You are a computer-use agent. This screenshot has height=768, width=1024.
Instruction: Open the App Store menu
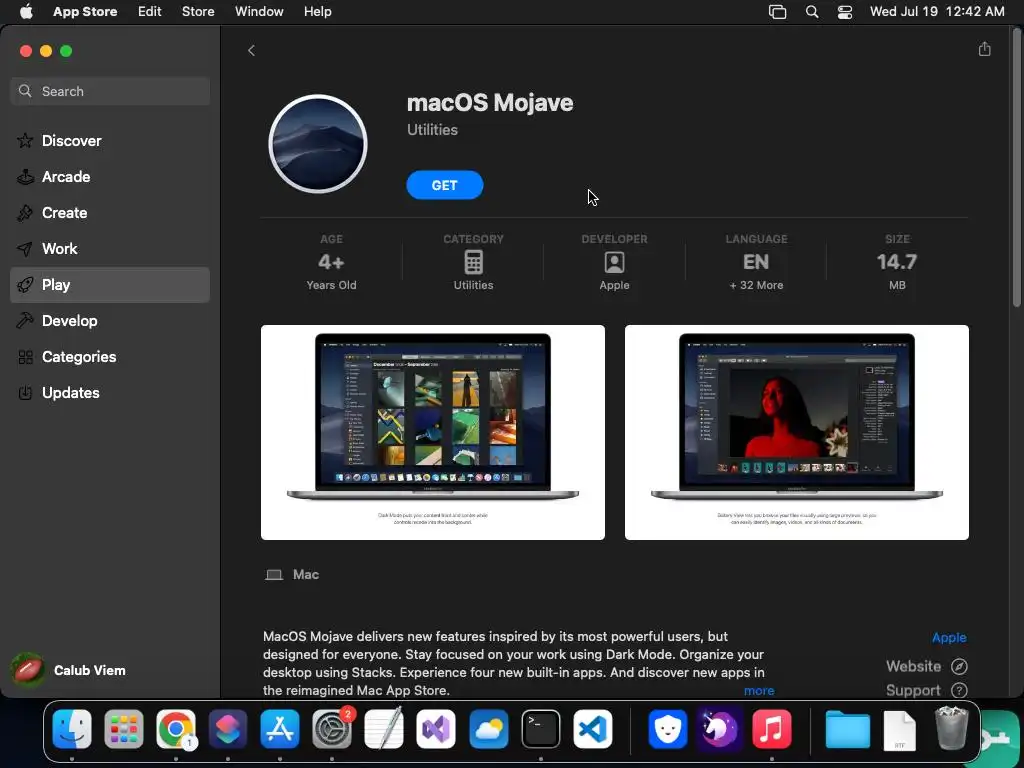(85, 11)
